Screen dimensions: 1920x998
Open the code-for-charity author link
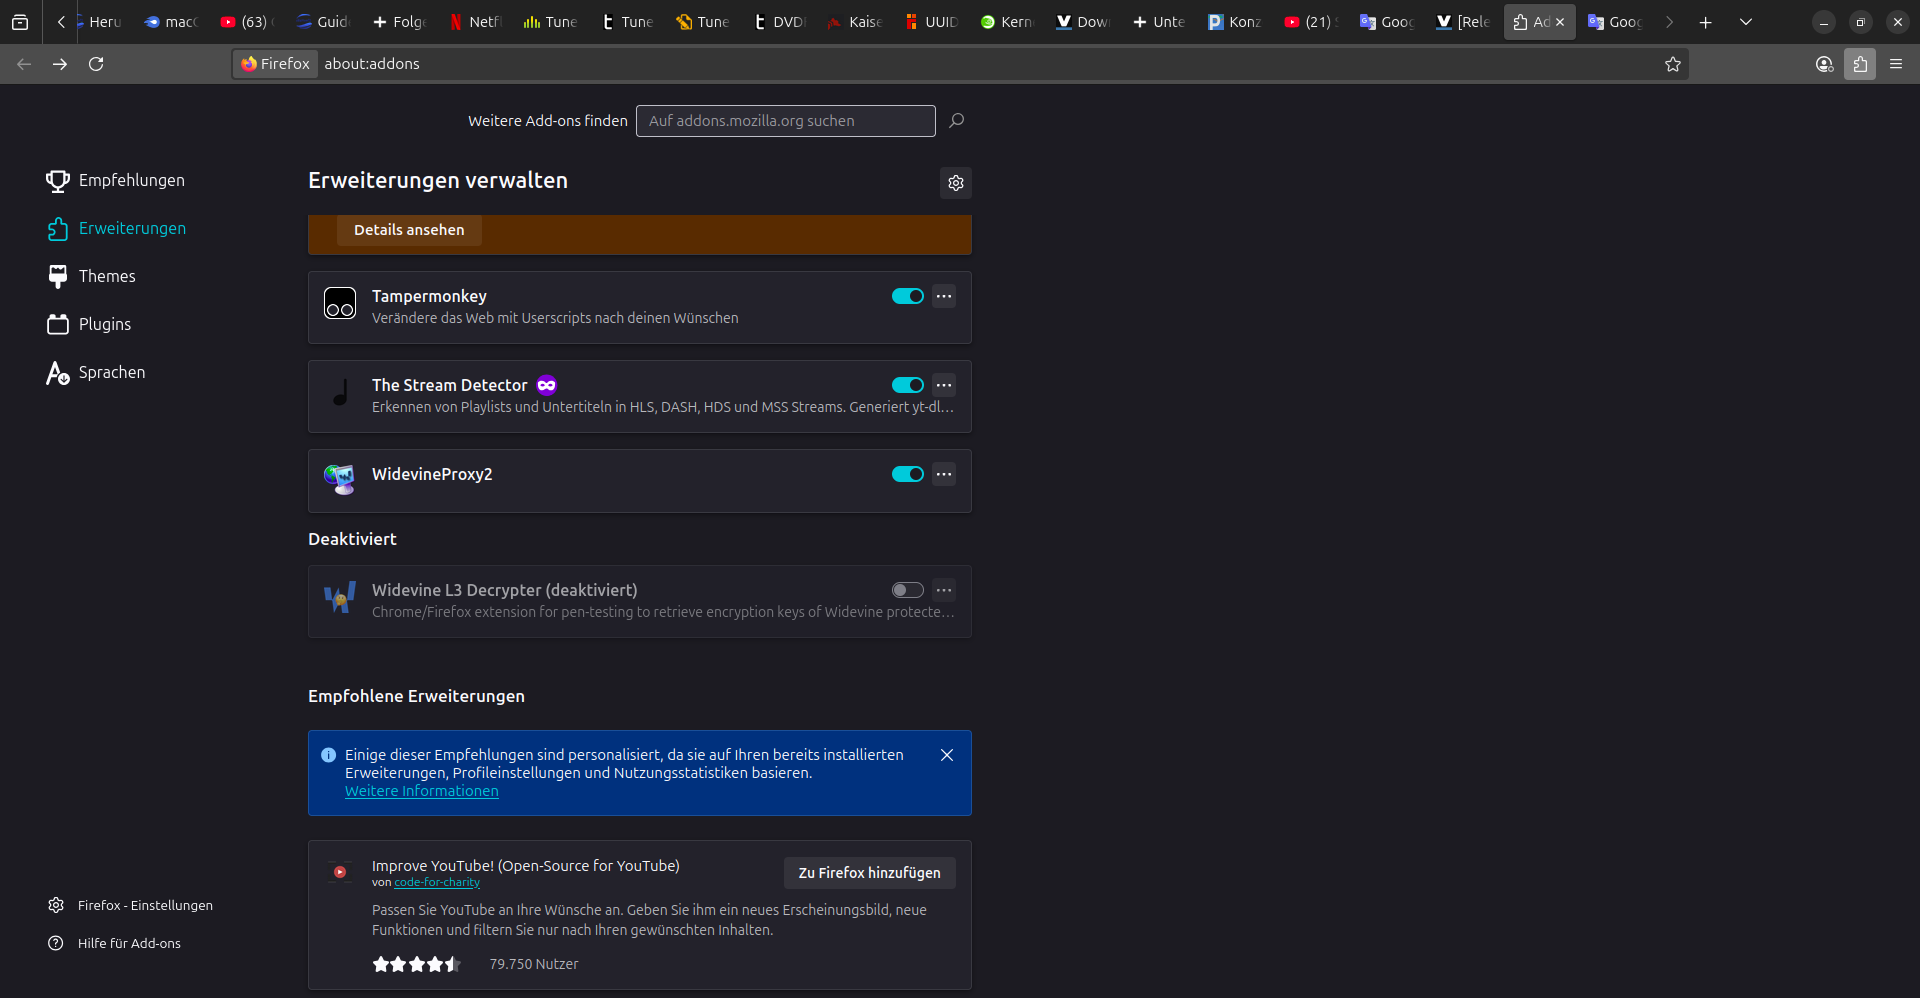click(437, 883)
